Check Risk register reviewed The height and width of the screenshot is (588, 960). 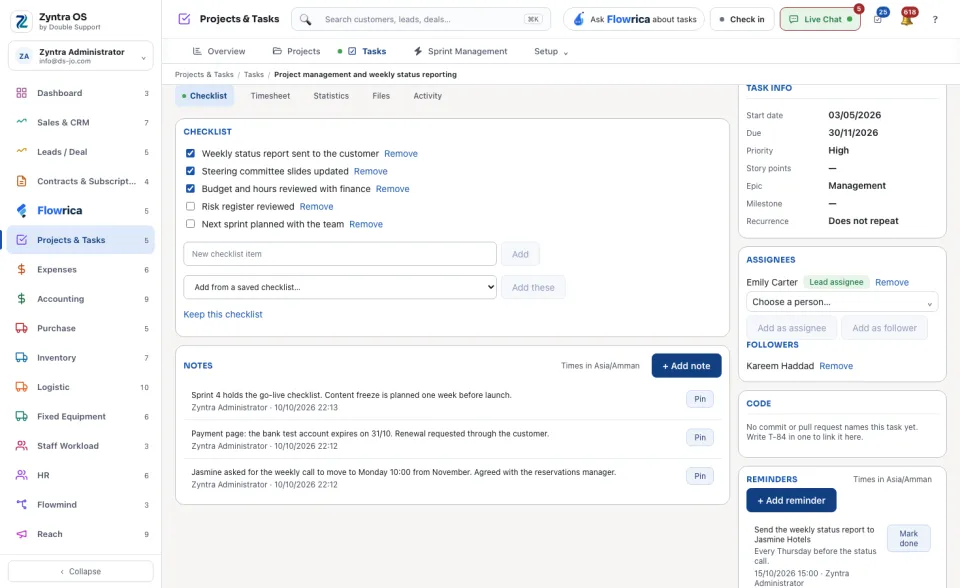point(190,206)
